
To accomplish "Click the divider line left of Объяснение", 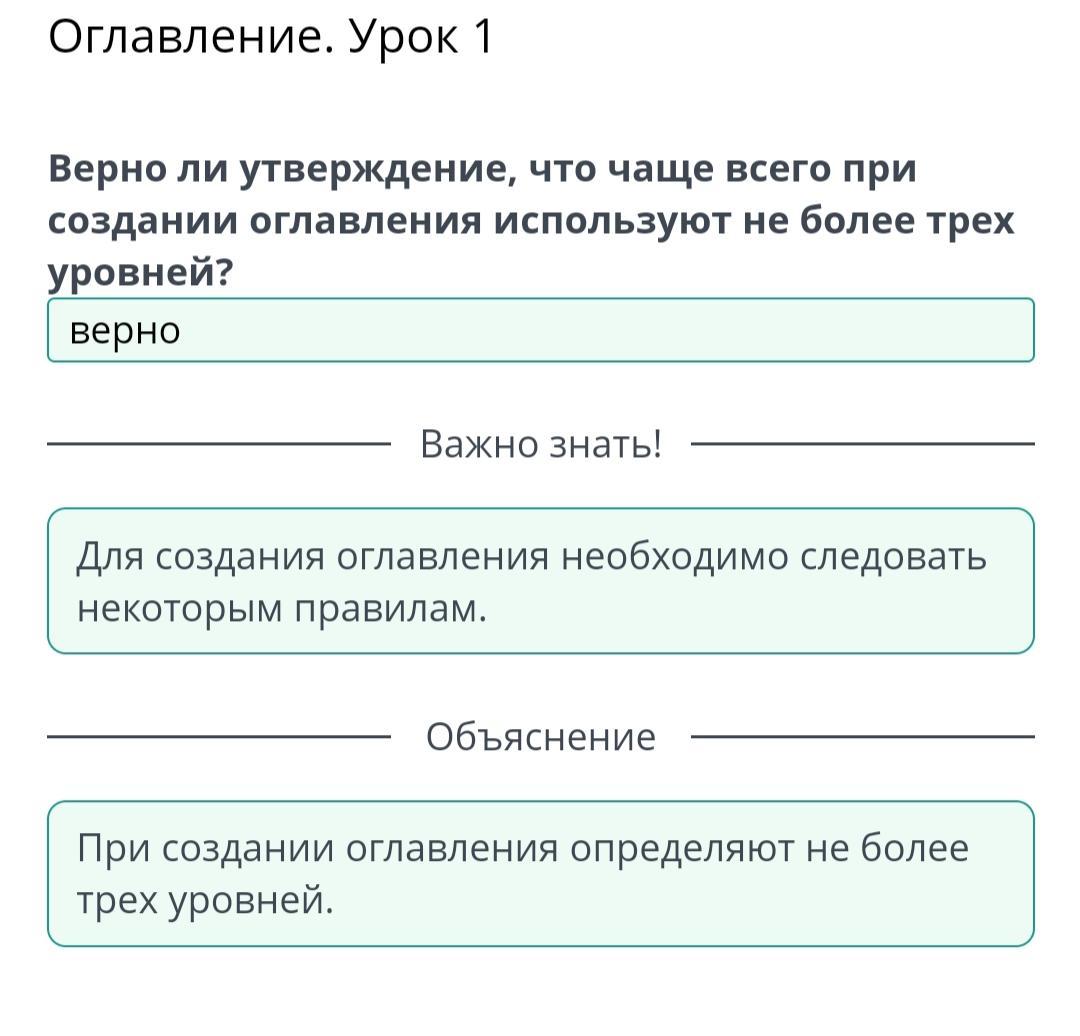I will coord(219,737).
